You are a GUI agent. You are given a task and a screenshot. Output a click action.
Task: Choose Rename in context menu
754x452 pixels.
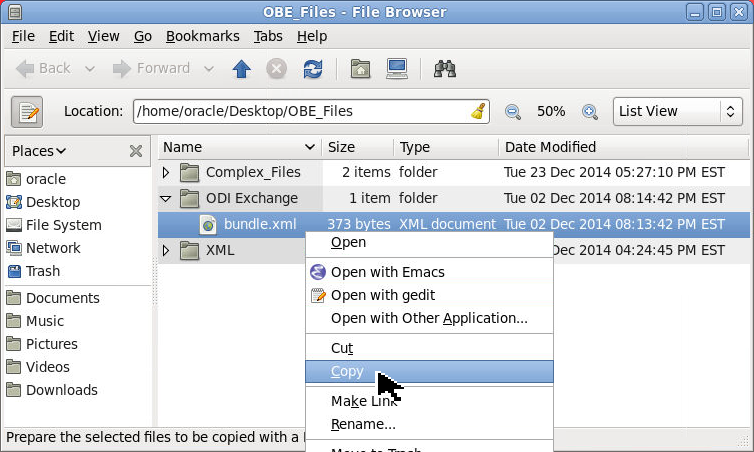[429, 424]
